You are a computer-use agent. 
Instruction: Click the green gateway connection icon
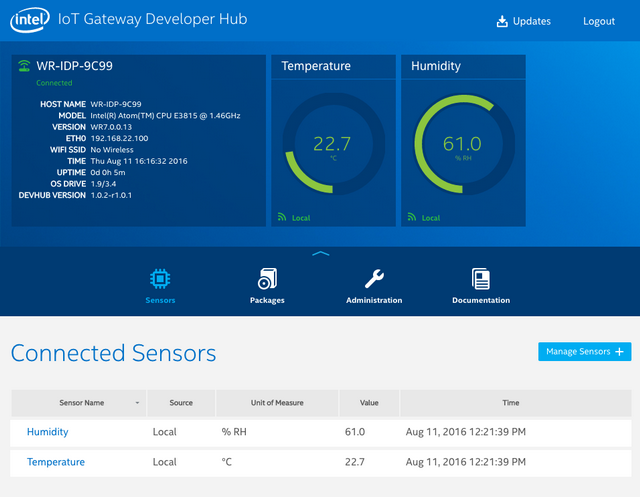(24, 66)
